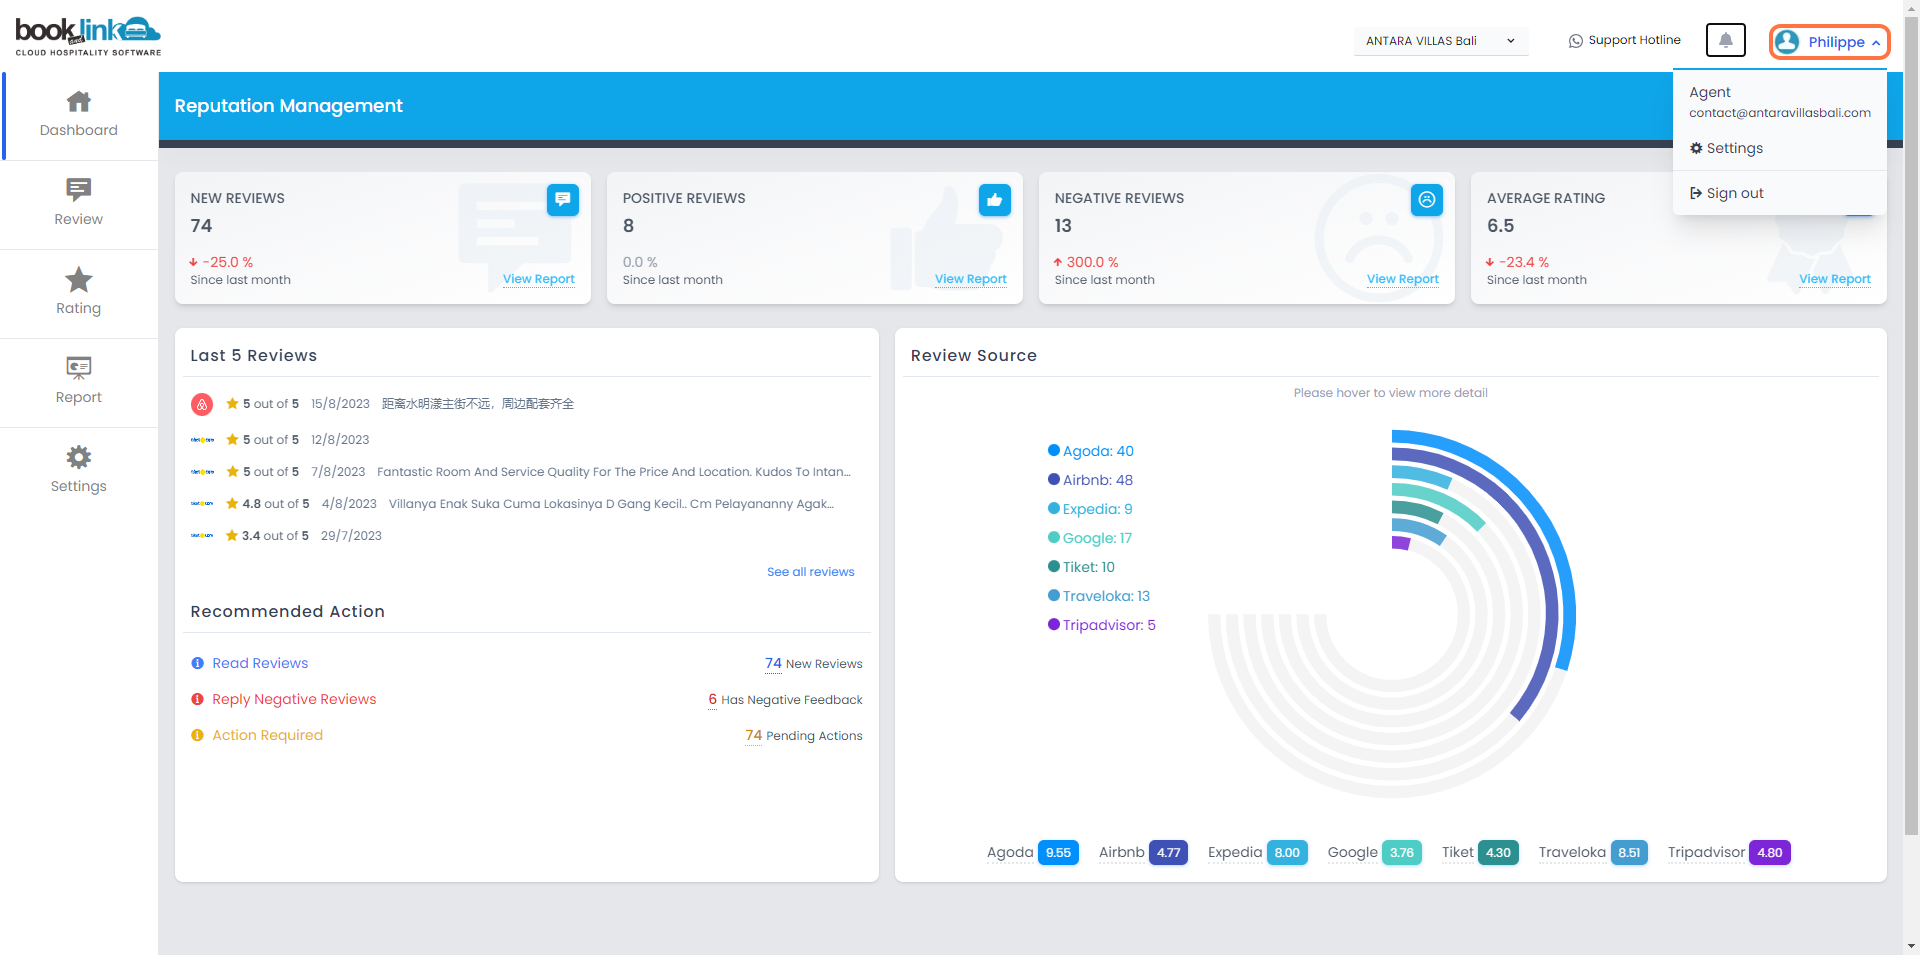Click Tripadvisor 4.80 rating badge
Image resolution: width=1920 pixels, height=955 pixels.
pos(1770,853)
